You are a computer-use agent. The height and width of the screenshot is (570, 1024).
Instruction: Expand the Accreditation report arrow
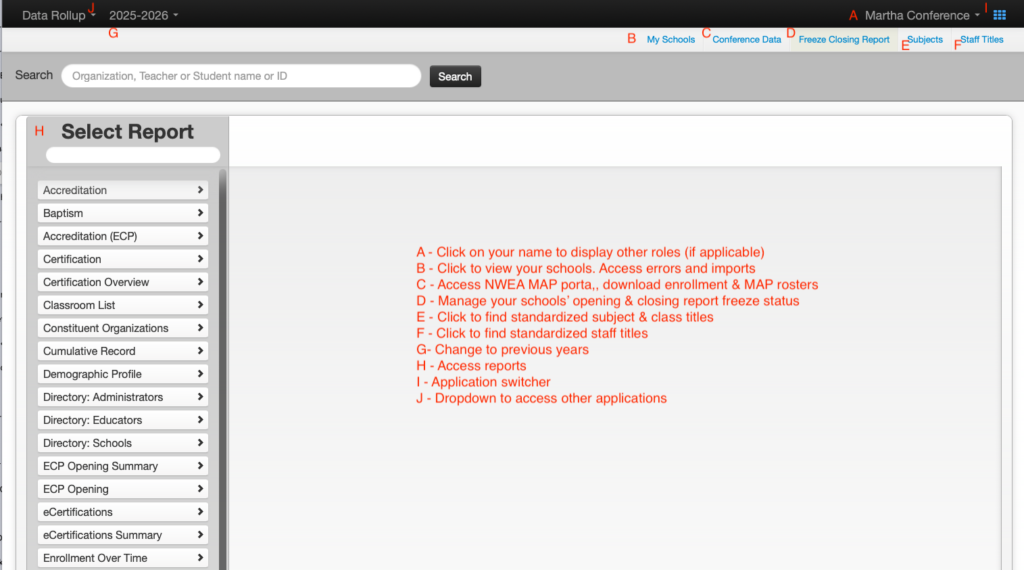tap(201, 190)
